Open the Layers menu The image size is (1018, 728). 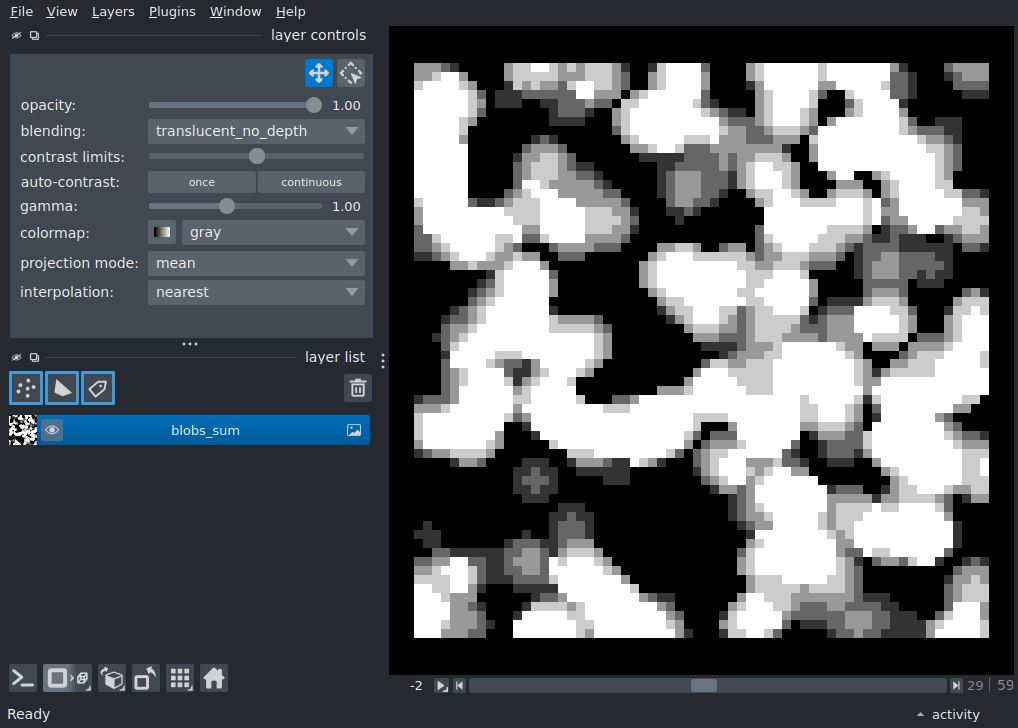click(x=113, y=12)
